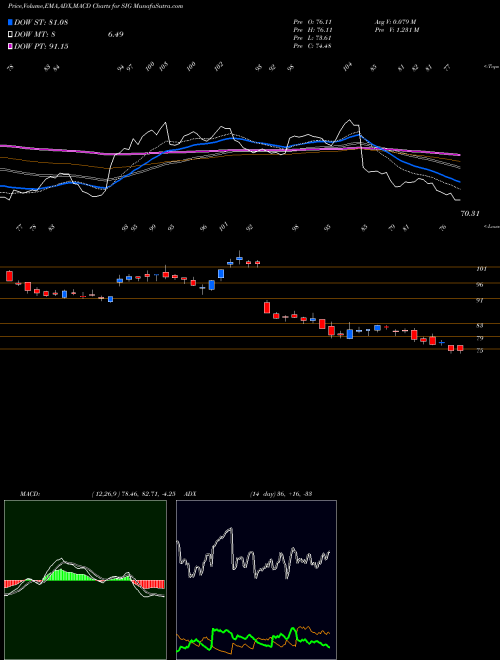Click the blue DOW ST legend swatch
Screen dimensions: 500x660
10,22
